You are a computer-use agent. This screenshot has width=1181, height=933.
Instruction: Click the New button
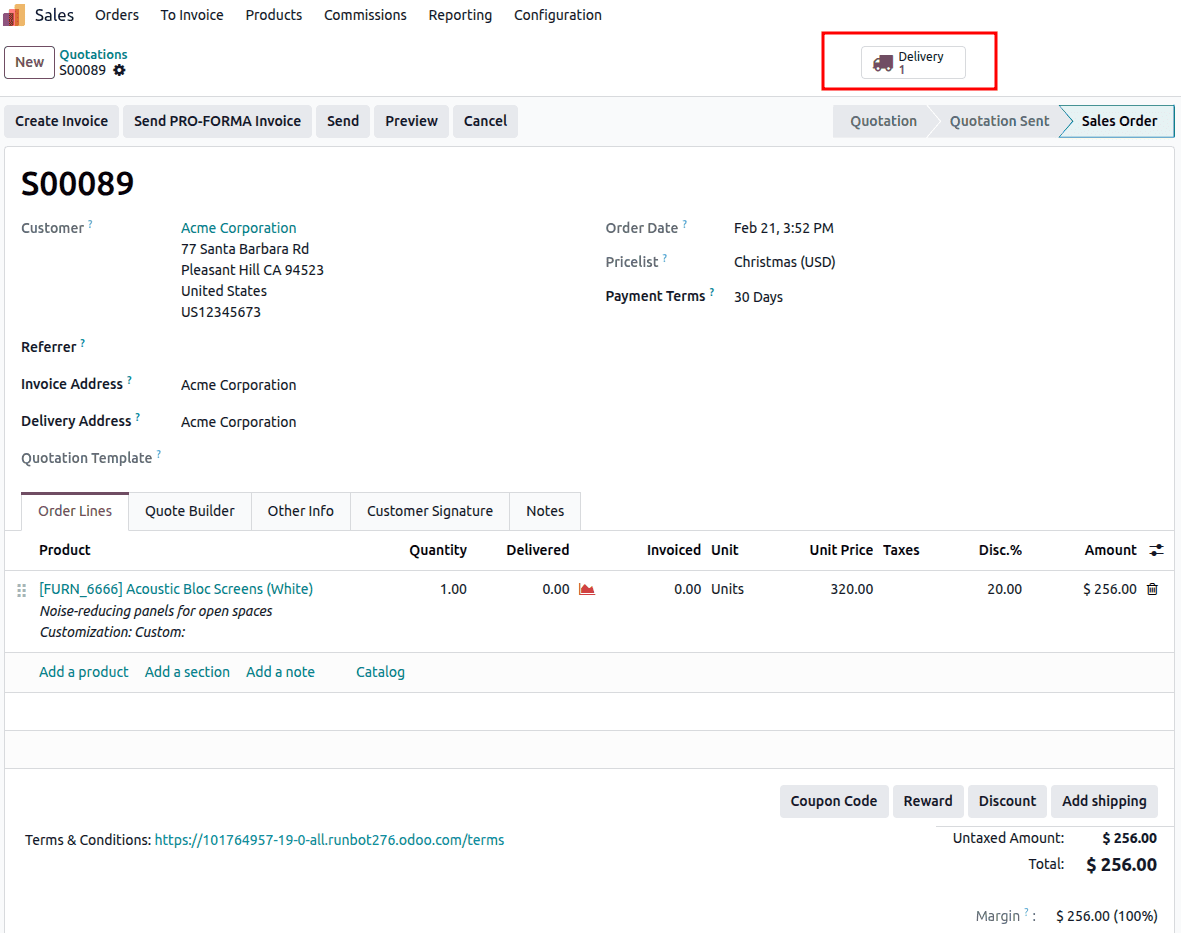point(29,63)
